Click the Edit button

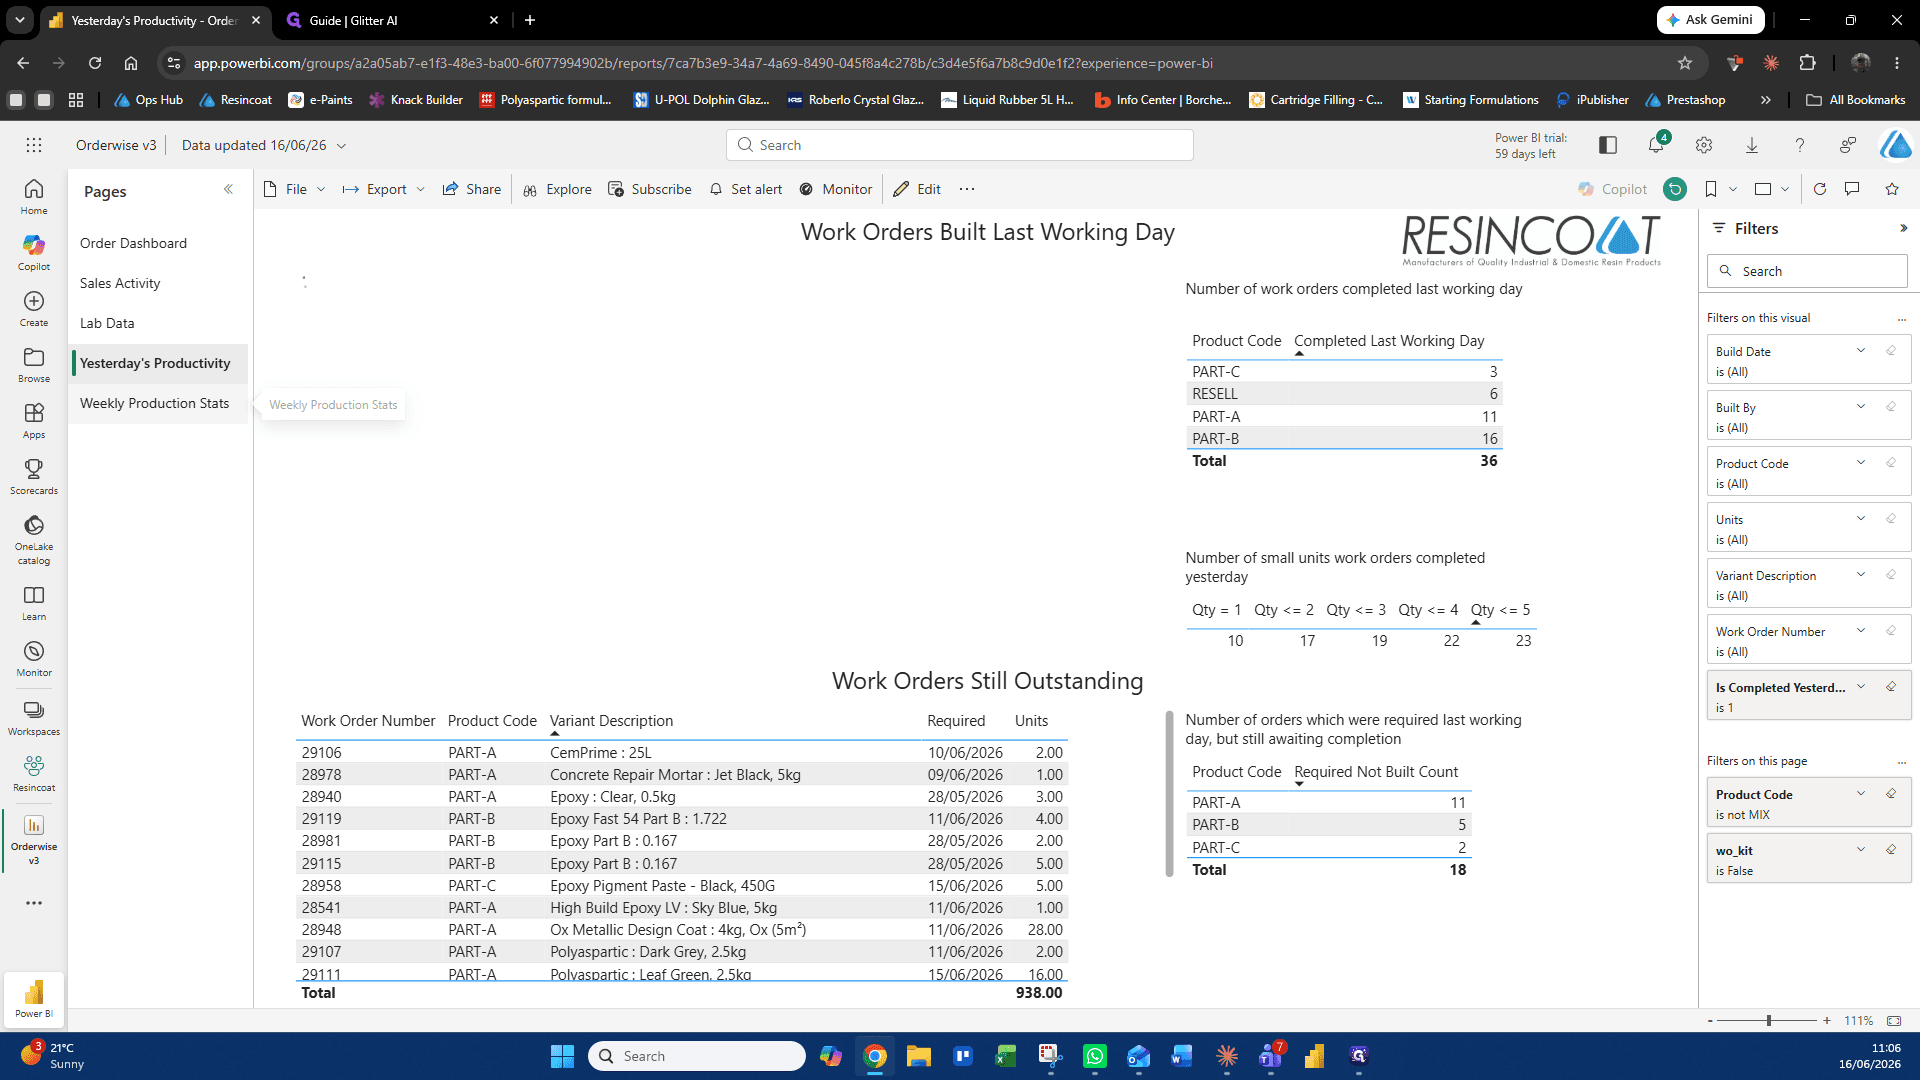click(917, 189)
